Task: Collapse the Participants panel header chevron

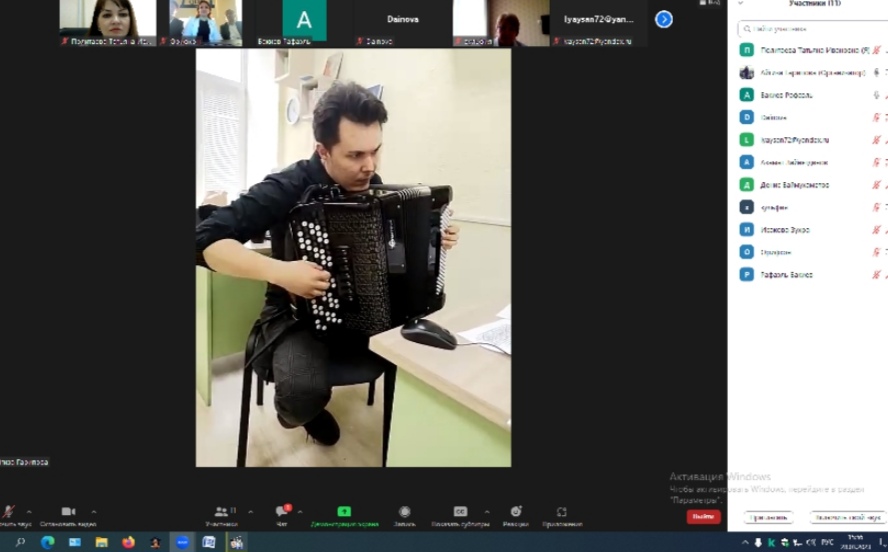Action: [741, 4]
